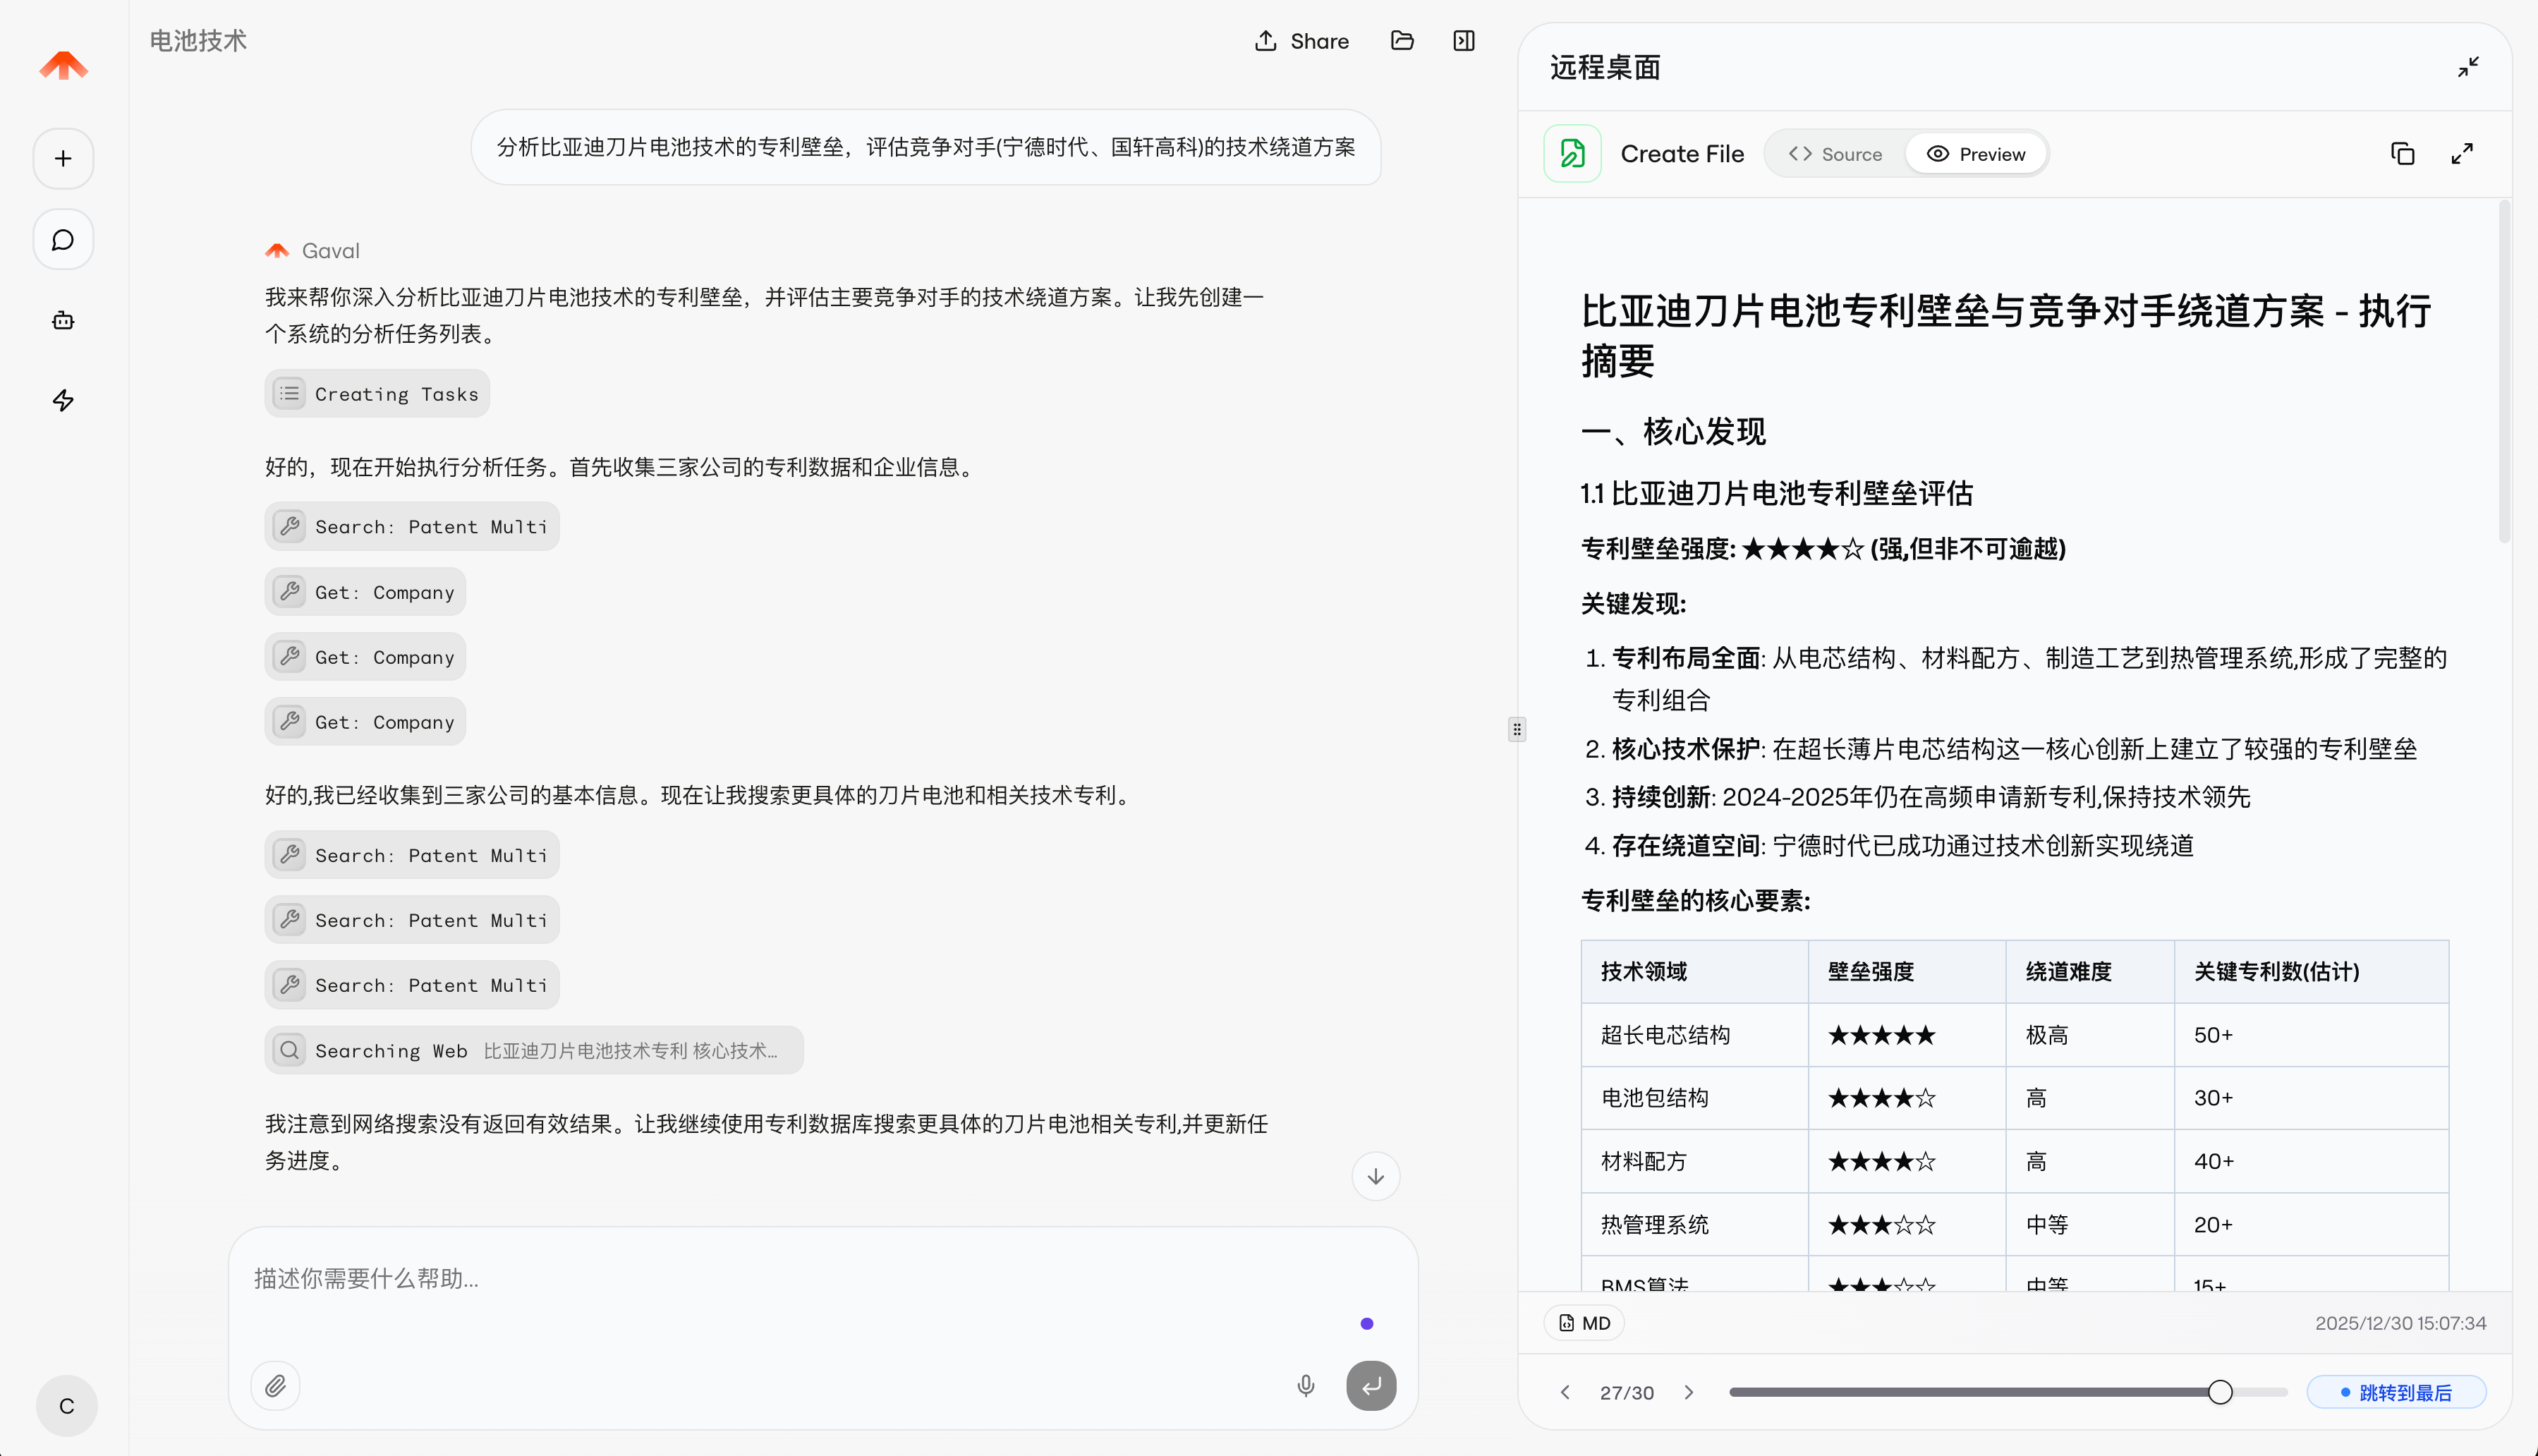Go to next step with right chevron
Screen dimensions: 2538x1456
coord(1689,1392)
